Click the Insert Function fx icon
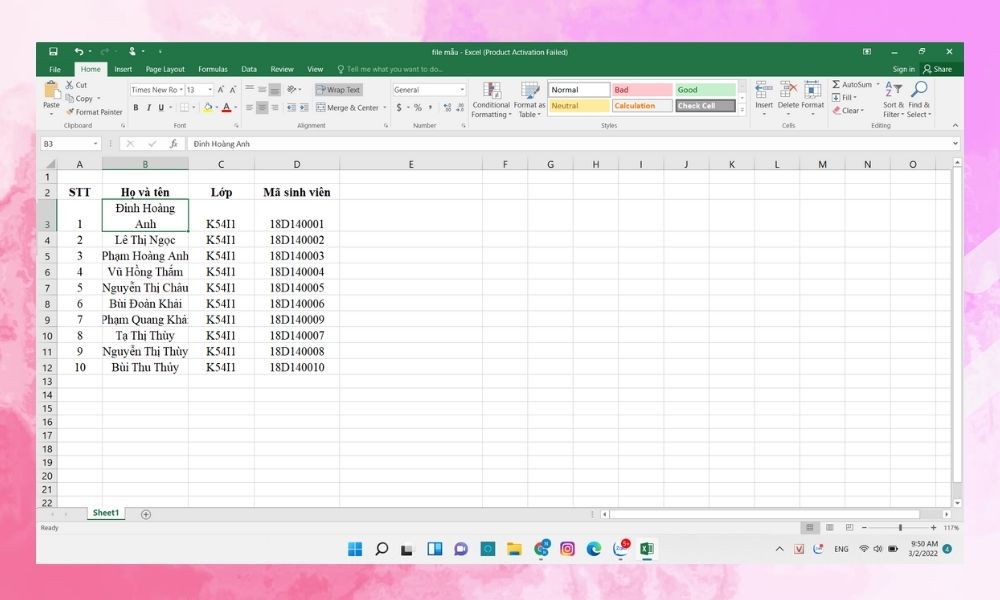The width and height of the screenshot is (1000, 600). click(173, 144)
